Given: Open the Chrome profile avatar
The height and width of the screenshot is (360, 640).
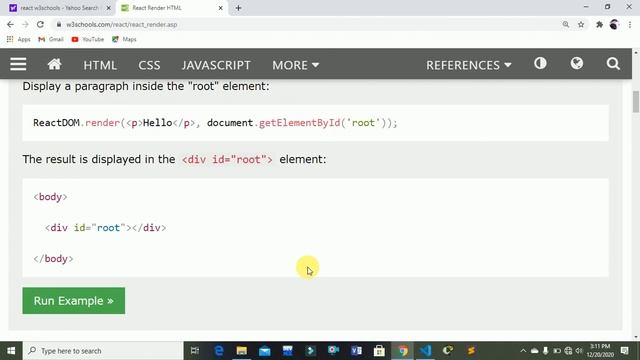Looking at the screenshot, I should click(614, 24).
